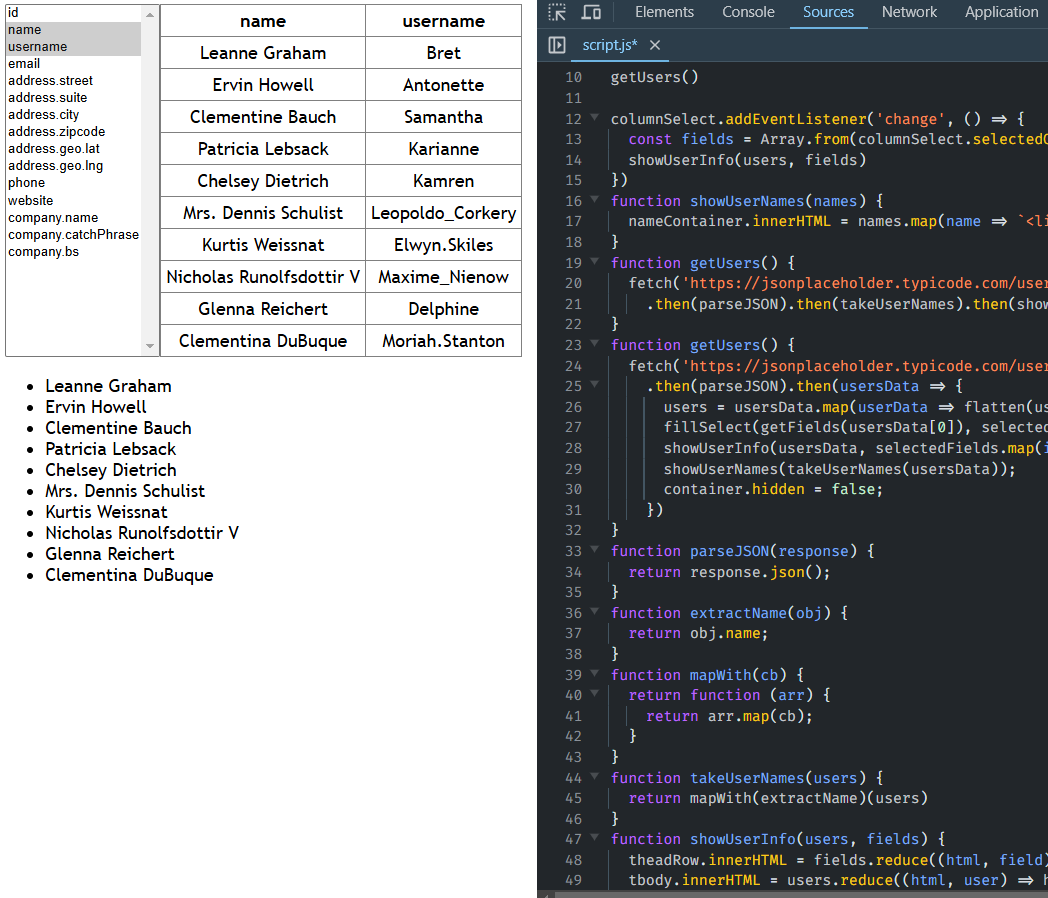Click the Delphine username cell
The width and height of the screenshot is (1048, 898).
[443, 309]
